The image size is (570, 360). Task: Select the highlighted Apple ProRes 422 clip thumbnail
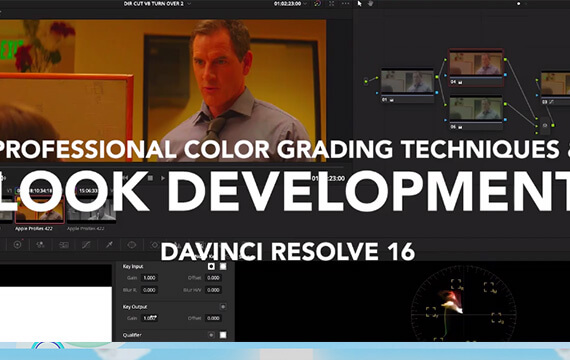pyautogui.click(x=40, y=209)
